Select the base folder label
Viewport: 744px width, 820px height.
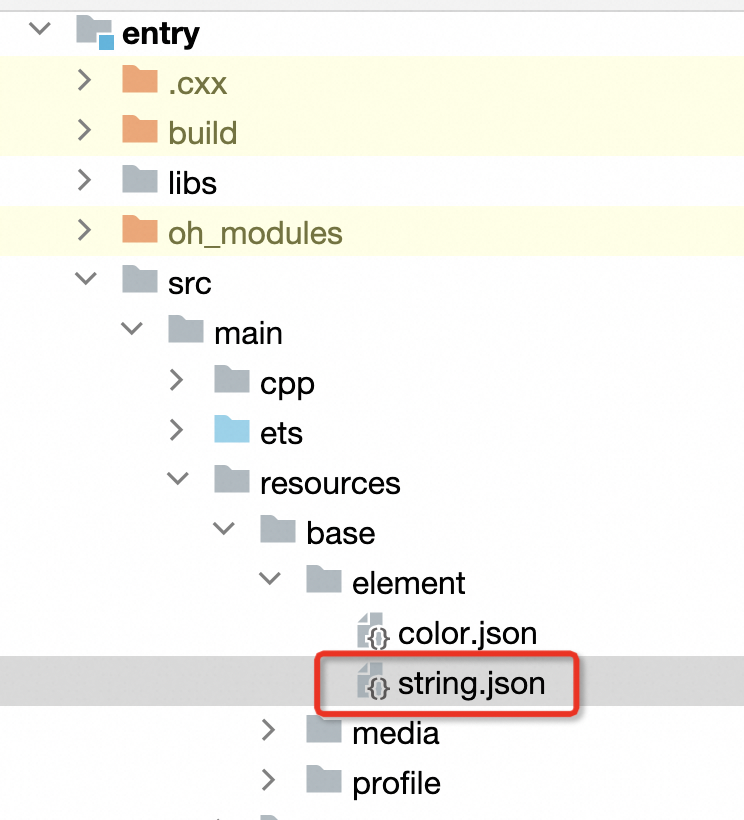pos(341,533)
